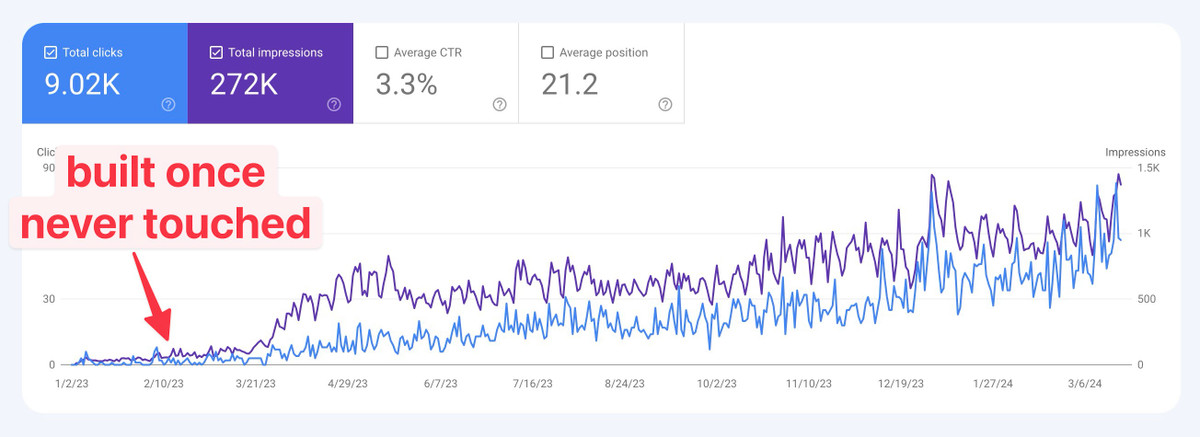
Task: Click help icon on Total clicks card
Action: pos(168,104)
